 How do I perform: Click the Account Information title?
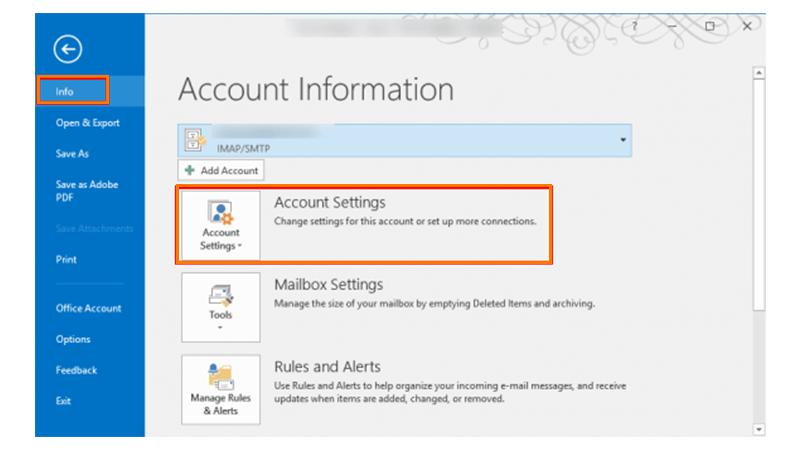point(316,89)
